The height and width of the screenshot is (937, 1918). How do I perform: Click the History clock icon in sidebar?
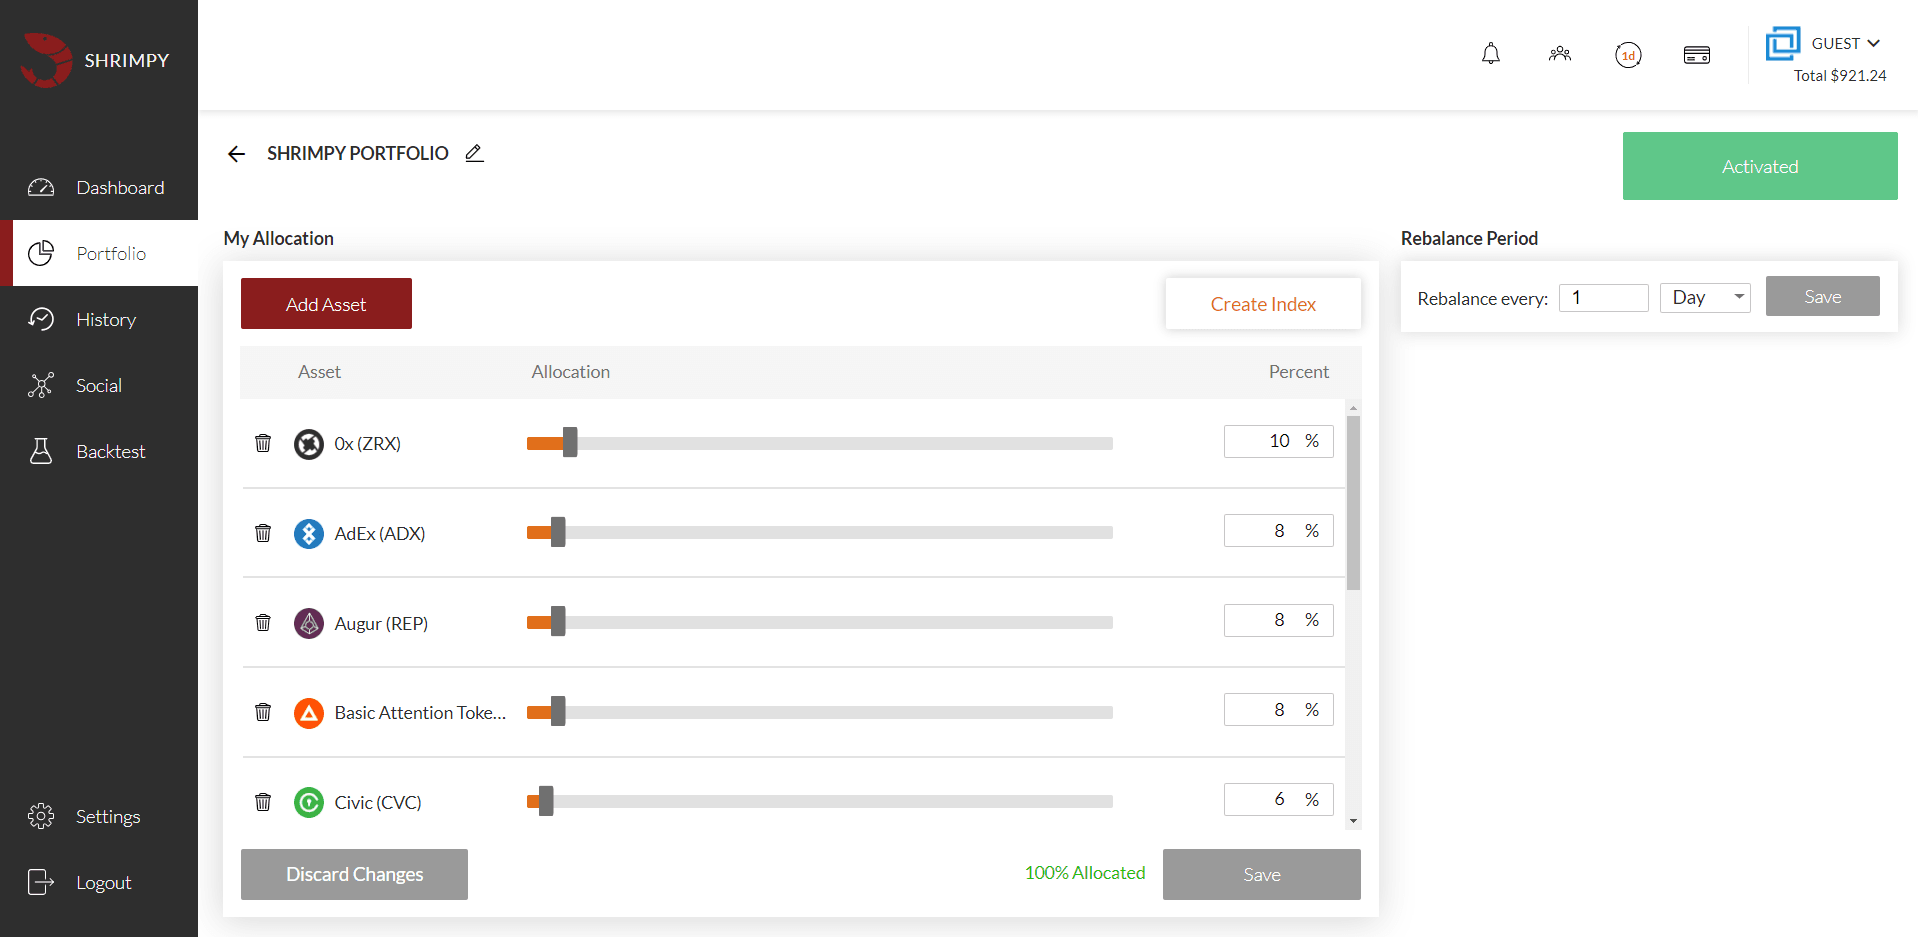41,319
